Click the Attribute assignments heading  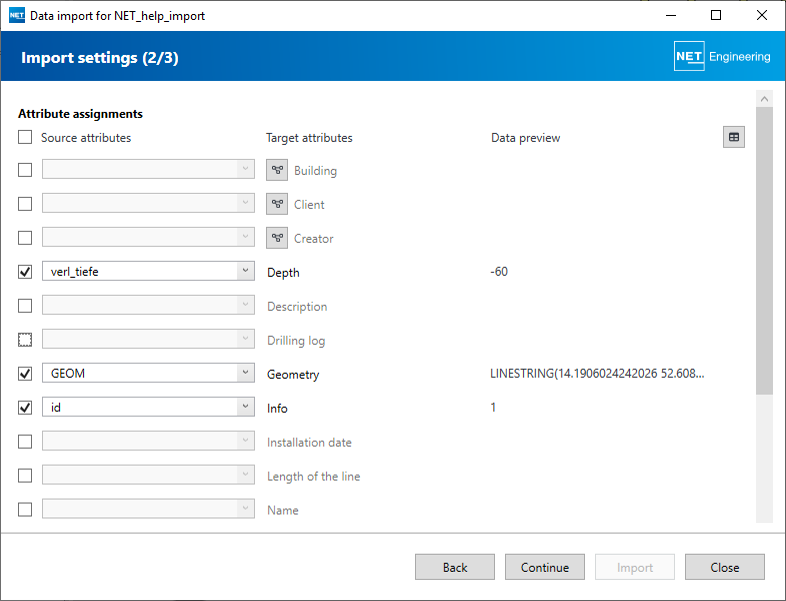[x=80, y=114]
